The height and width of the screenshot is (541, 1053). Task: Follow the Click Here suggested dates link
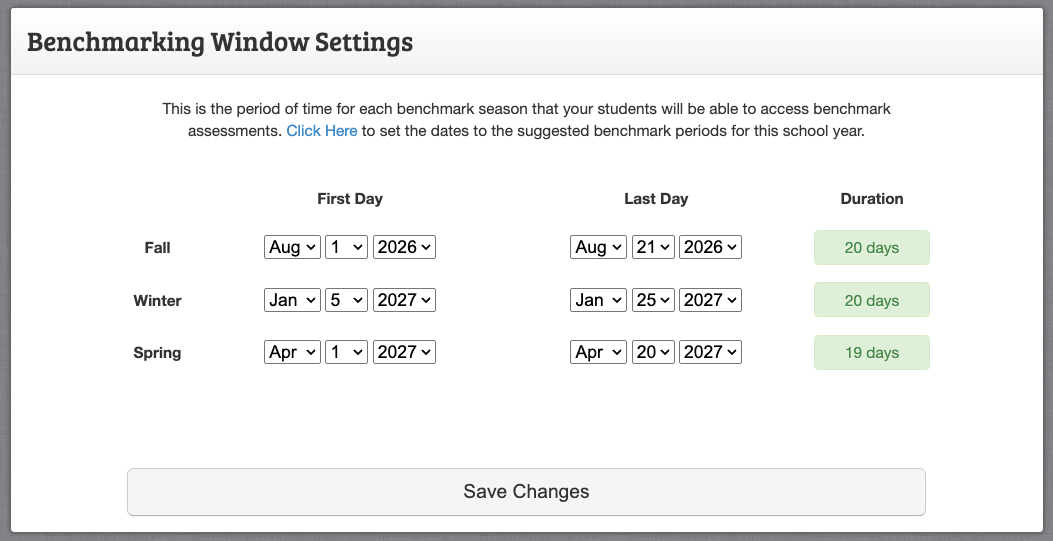[x=322, y=131]
